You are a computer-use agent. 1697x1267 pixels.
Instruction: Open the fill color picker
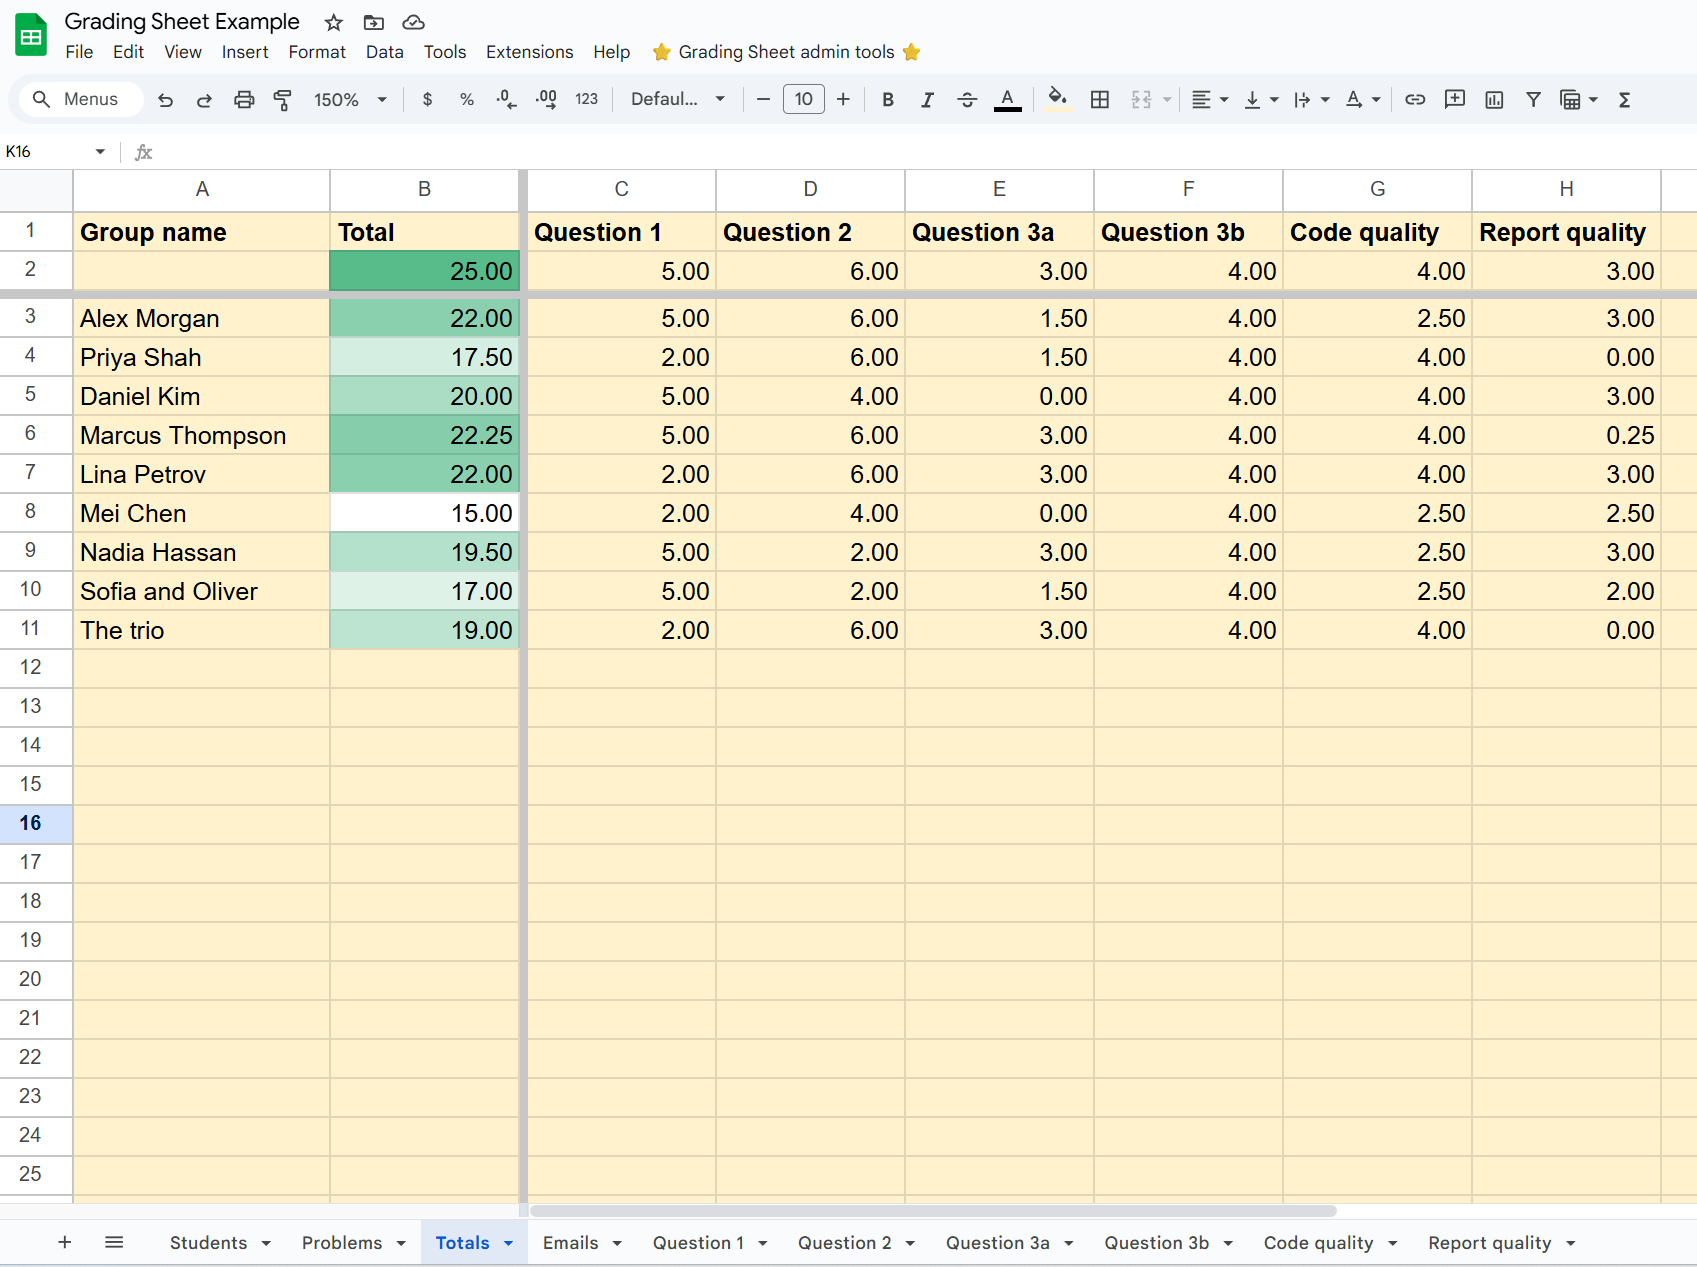tap(1057, 99)
